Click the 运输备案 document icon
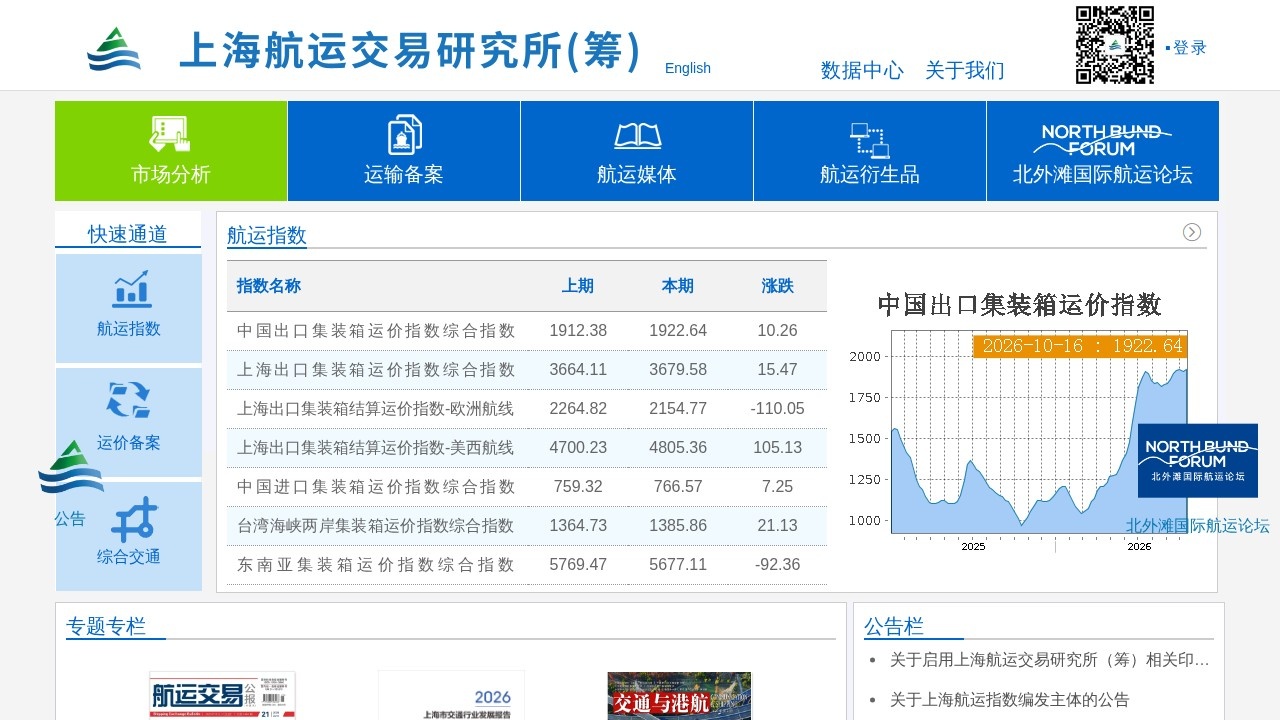The image size is (1280, 720). pyautogui.click(x=404, y=135)
